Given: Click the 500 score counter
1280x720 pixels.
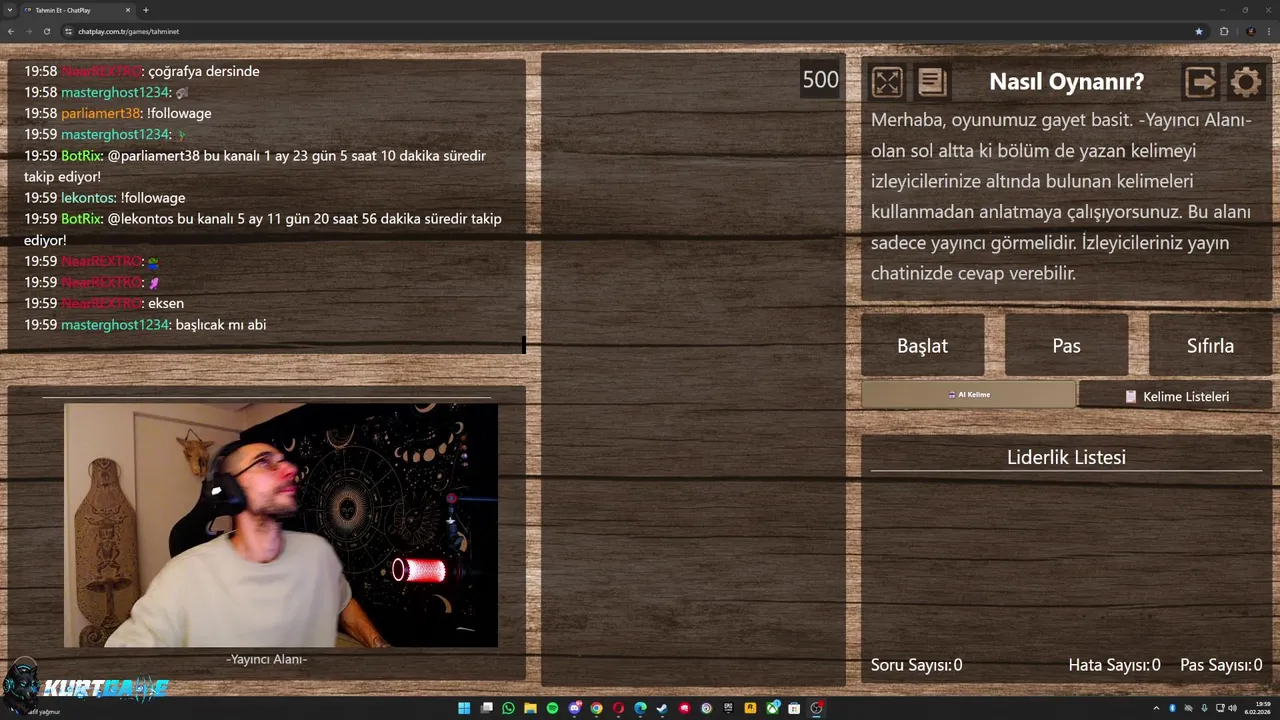Looking at the screenshot, I should tap(820, 80).
